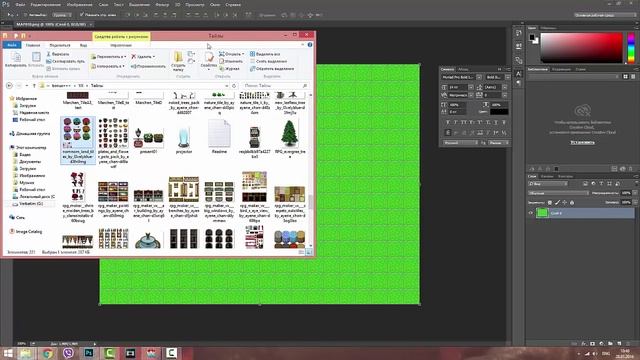Screen dimensions: 640x360
Task: Click Invert Selection in Explorer ribbon
Action: tap(271, 69)
